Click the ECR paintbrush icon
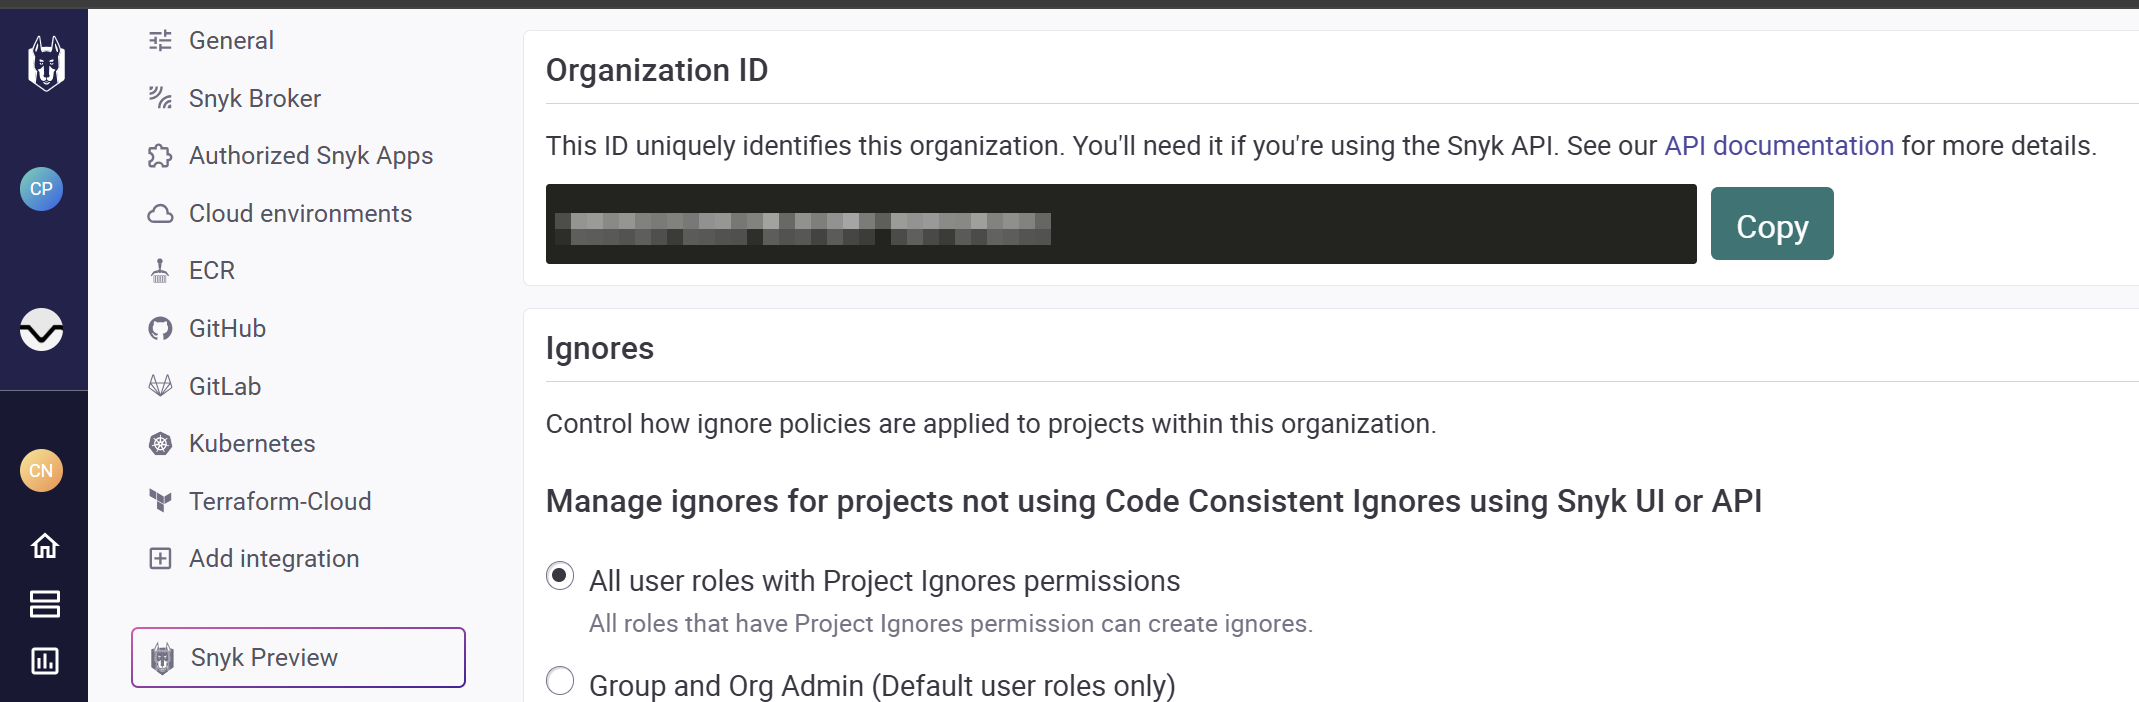The image size is (2139, 702). tap(160, 270)
